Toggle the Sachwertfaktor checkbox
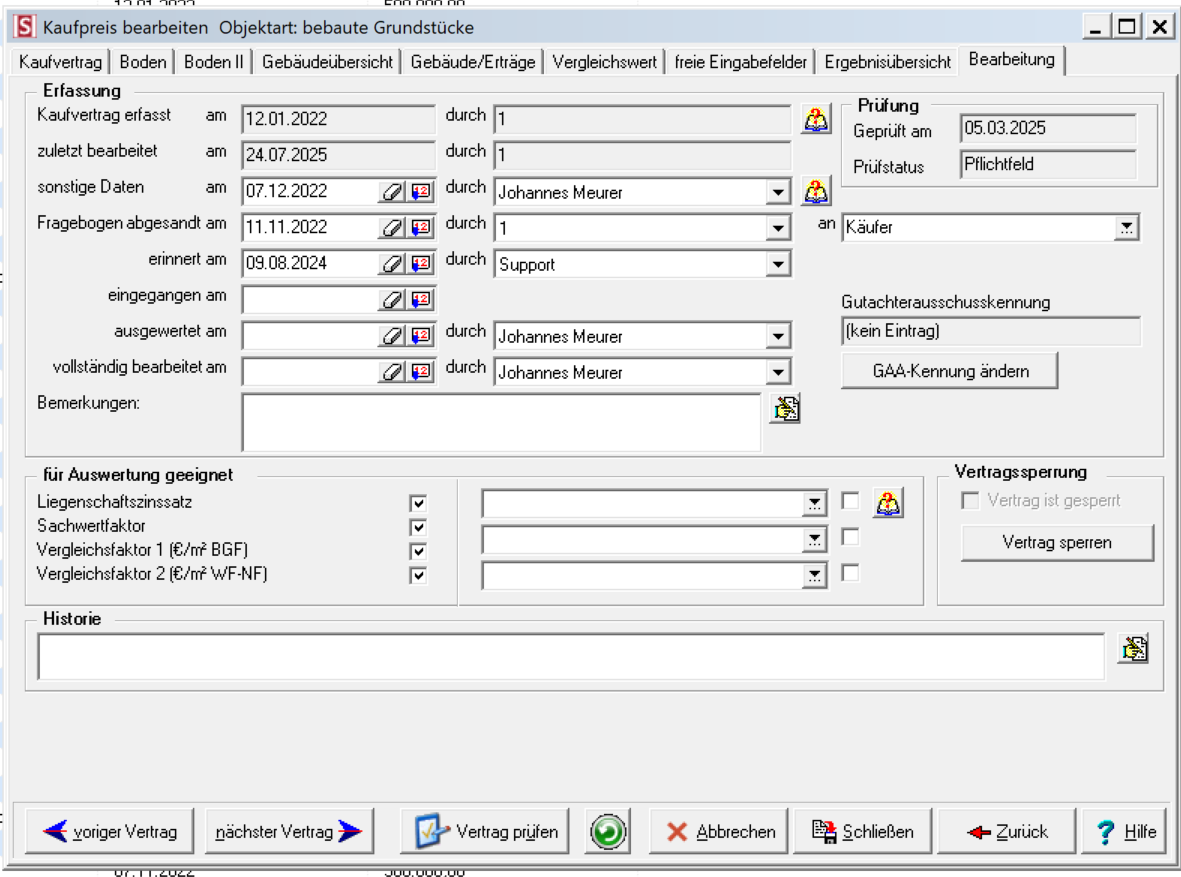The height and width of the screenshot is (877, 1181). coord(419,527)
